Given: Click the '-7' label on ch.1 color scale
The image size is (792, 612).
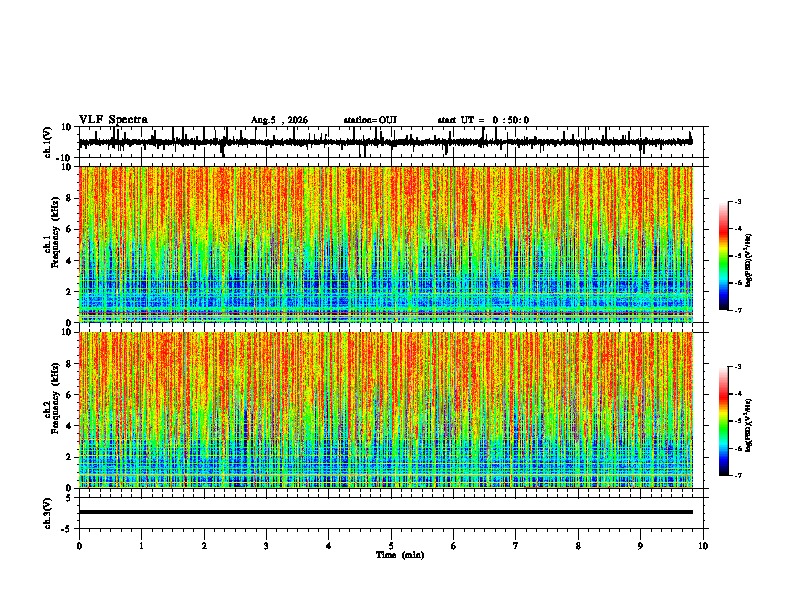Looking at the screenshot, I should coord(737,310).
